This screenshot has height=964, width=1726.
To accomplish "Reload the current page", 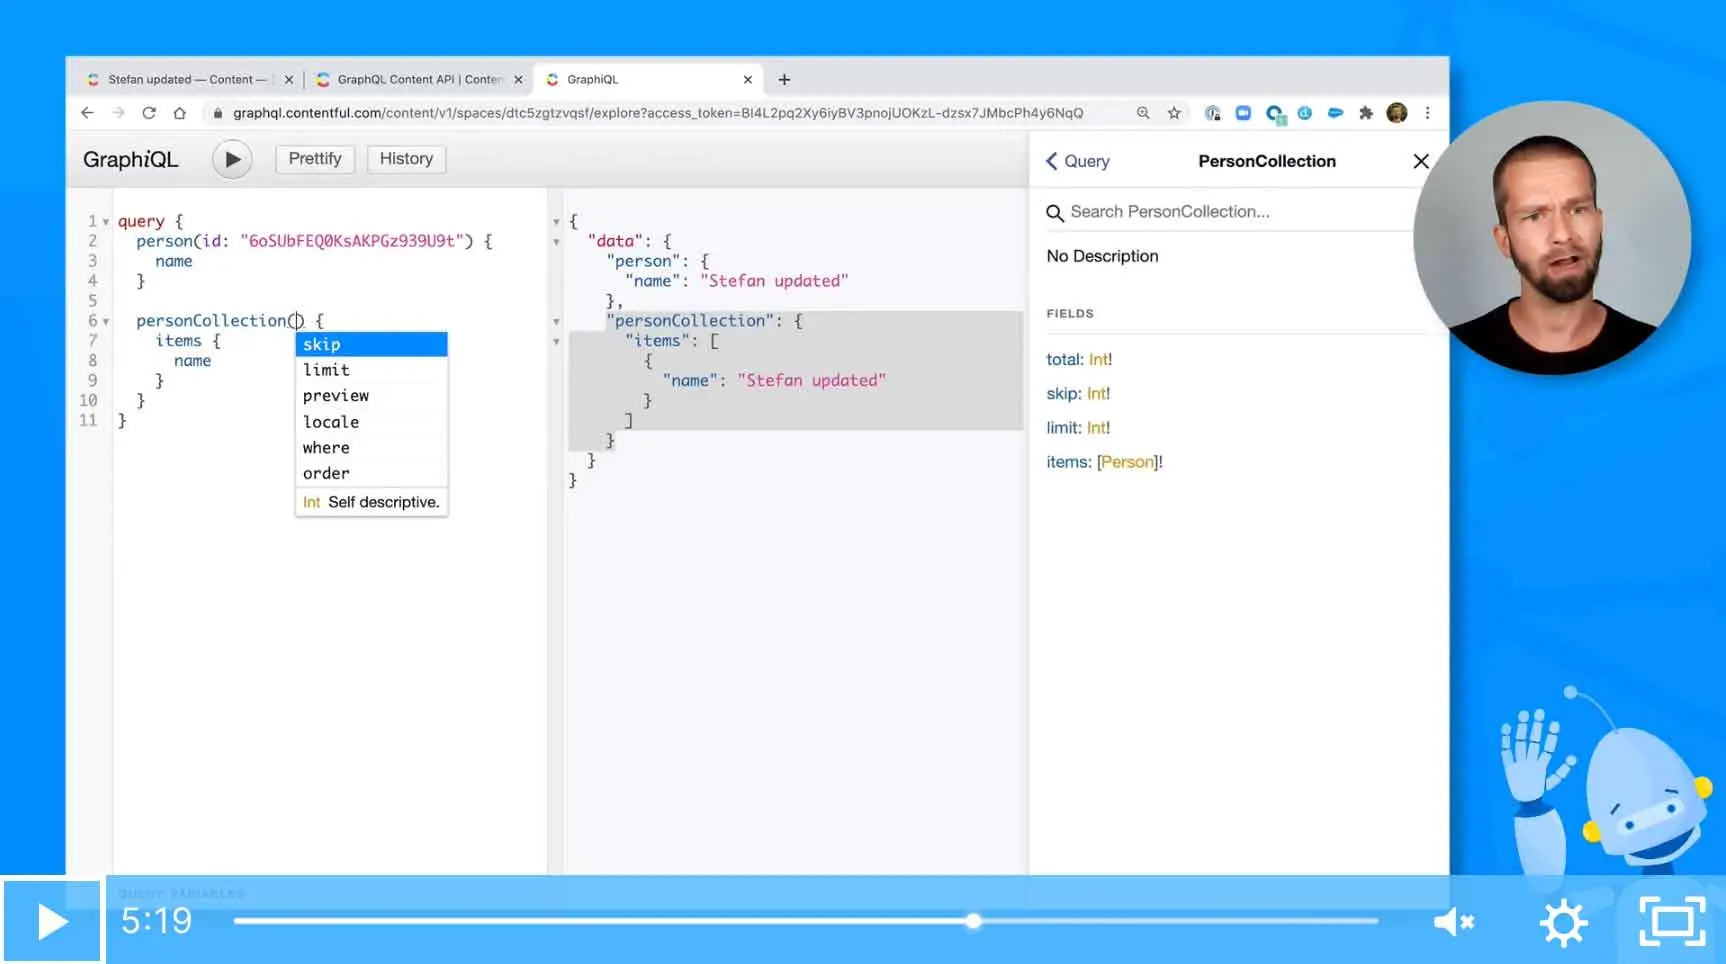I will [x=149, y=113].
